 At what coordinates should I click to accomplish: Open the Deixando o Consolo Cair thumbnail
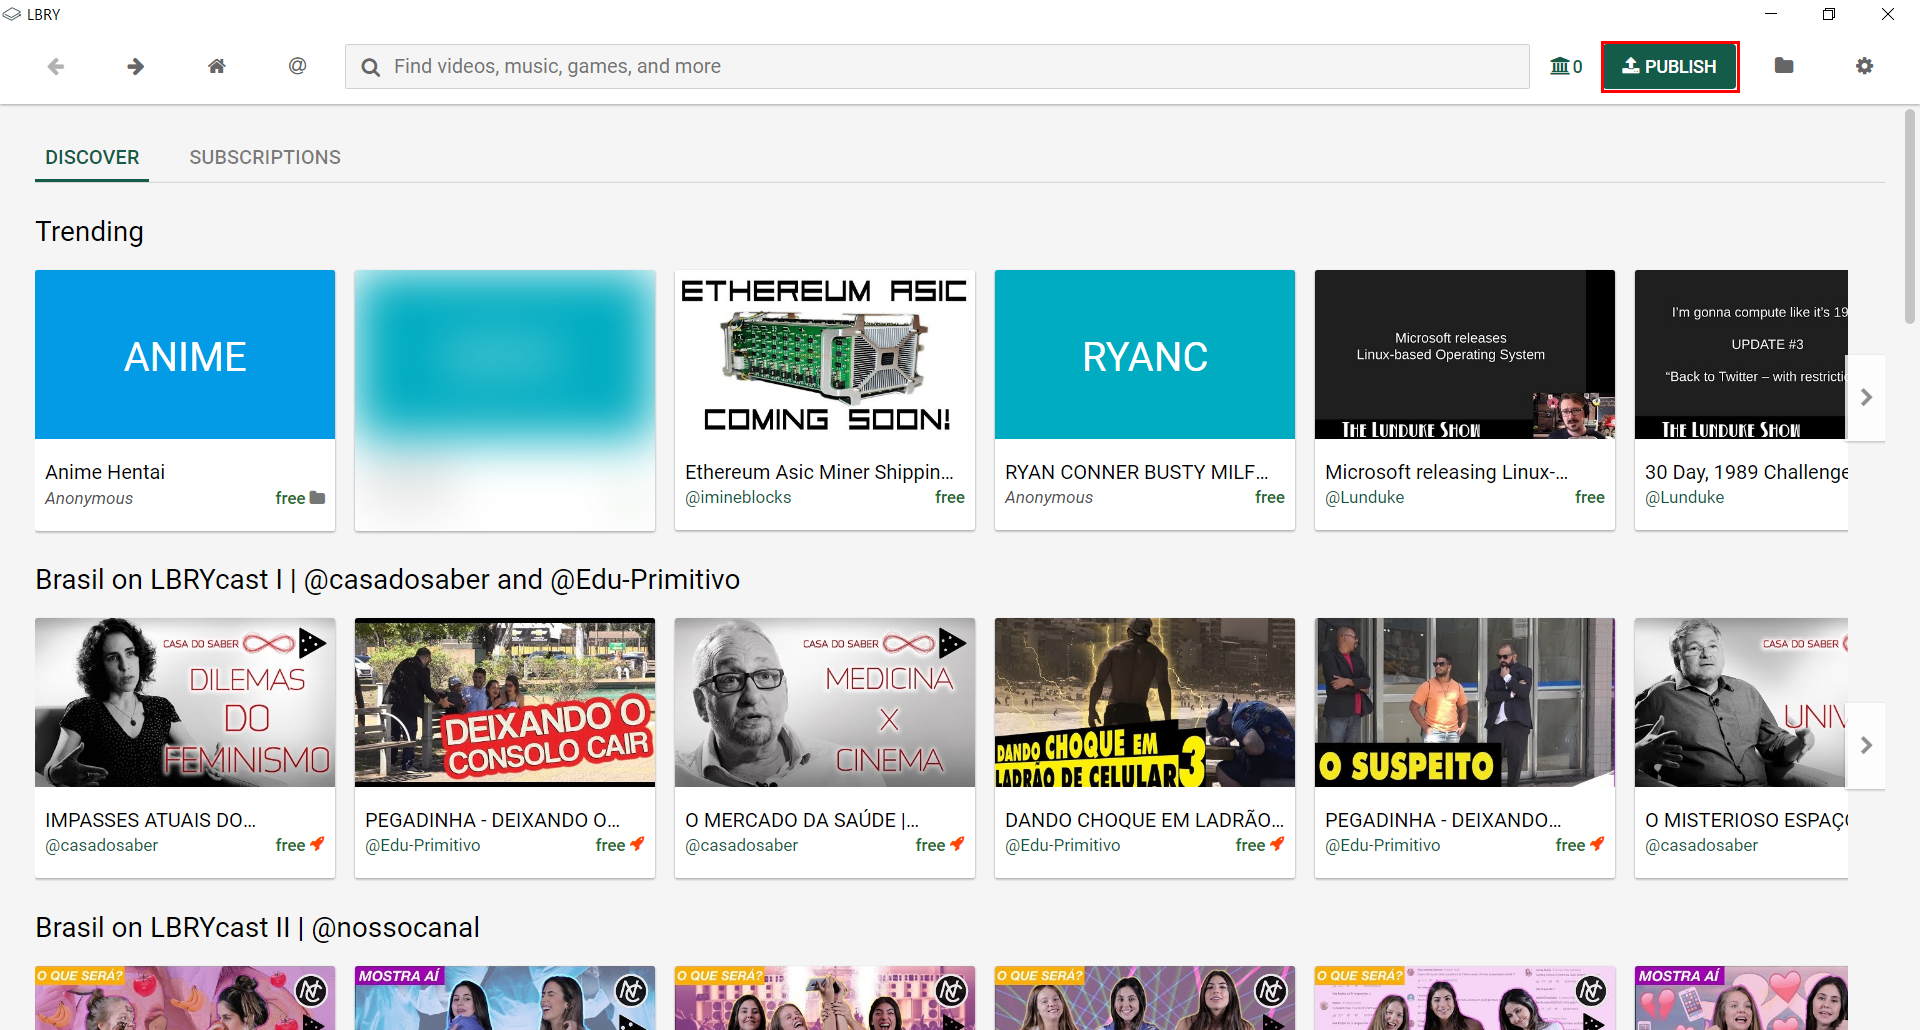pyautogui.click(x=505, y=702)
